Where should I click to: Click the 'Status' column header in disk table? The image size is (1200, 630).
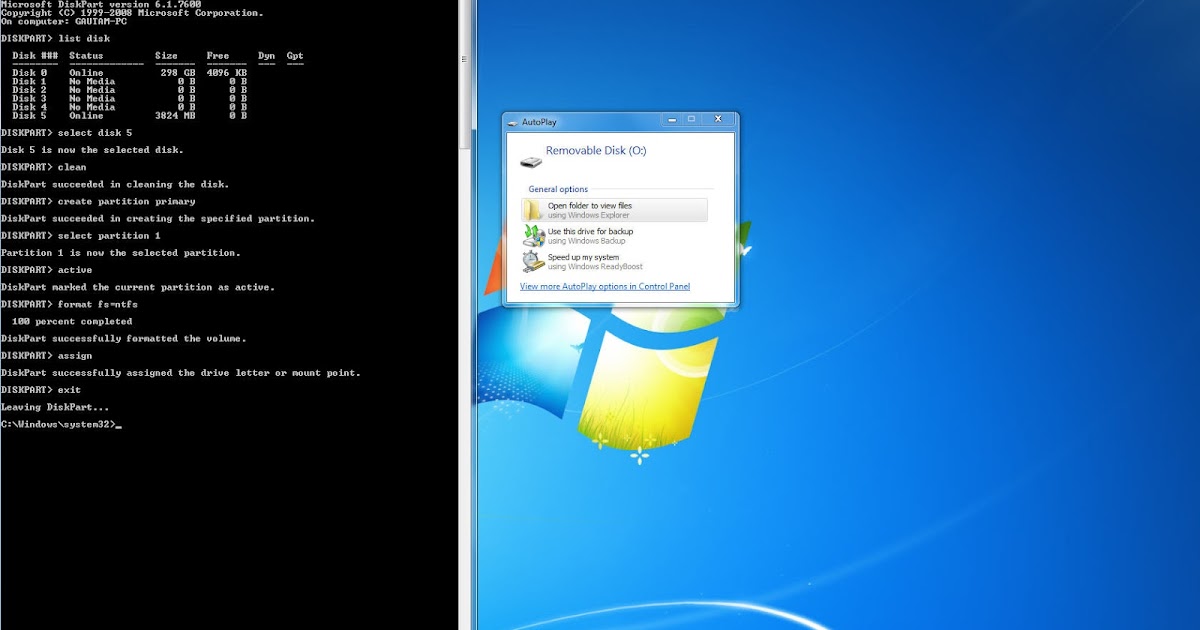(x=86, y=56)
